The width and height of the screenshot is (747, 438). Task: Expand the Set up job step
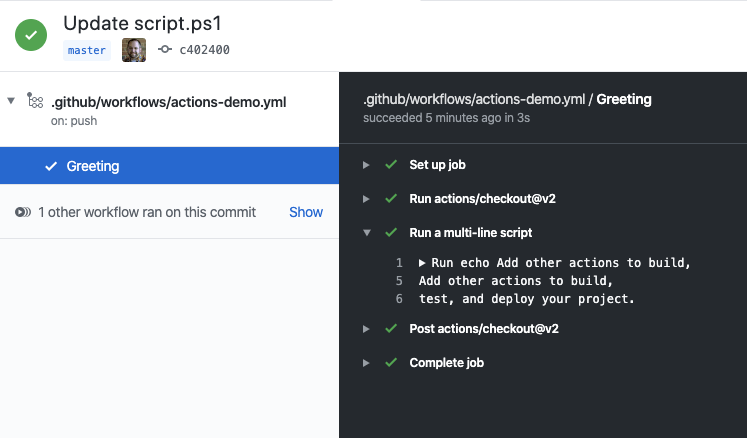click(366, 164)
